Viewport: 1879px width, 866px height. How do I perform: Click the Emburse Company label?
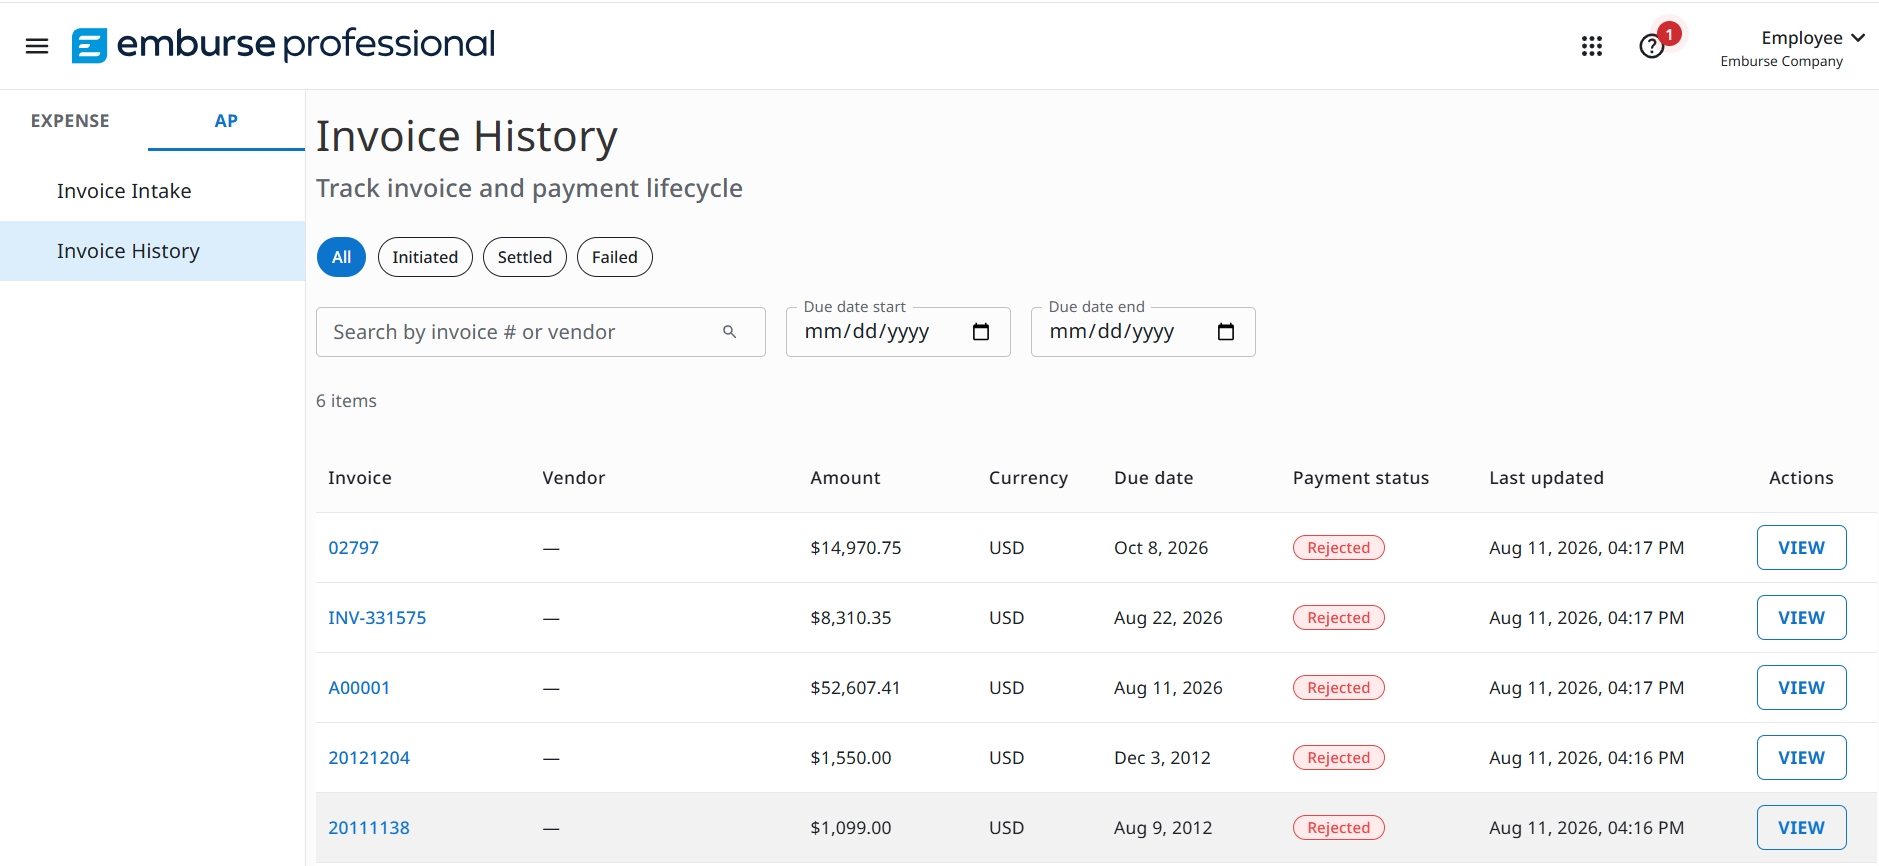[x=1781, y=61]
